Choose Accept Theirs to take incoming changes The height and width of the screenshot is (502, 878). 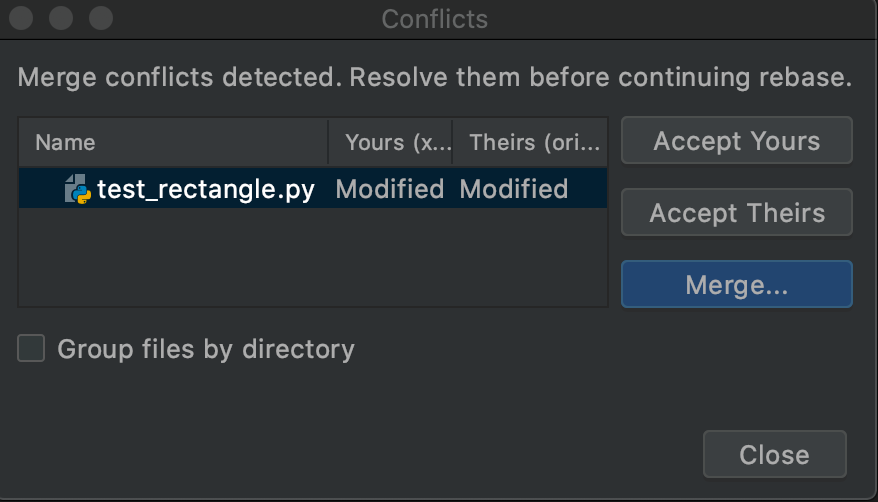[x=737, y=212]
